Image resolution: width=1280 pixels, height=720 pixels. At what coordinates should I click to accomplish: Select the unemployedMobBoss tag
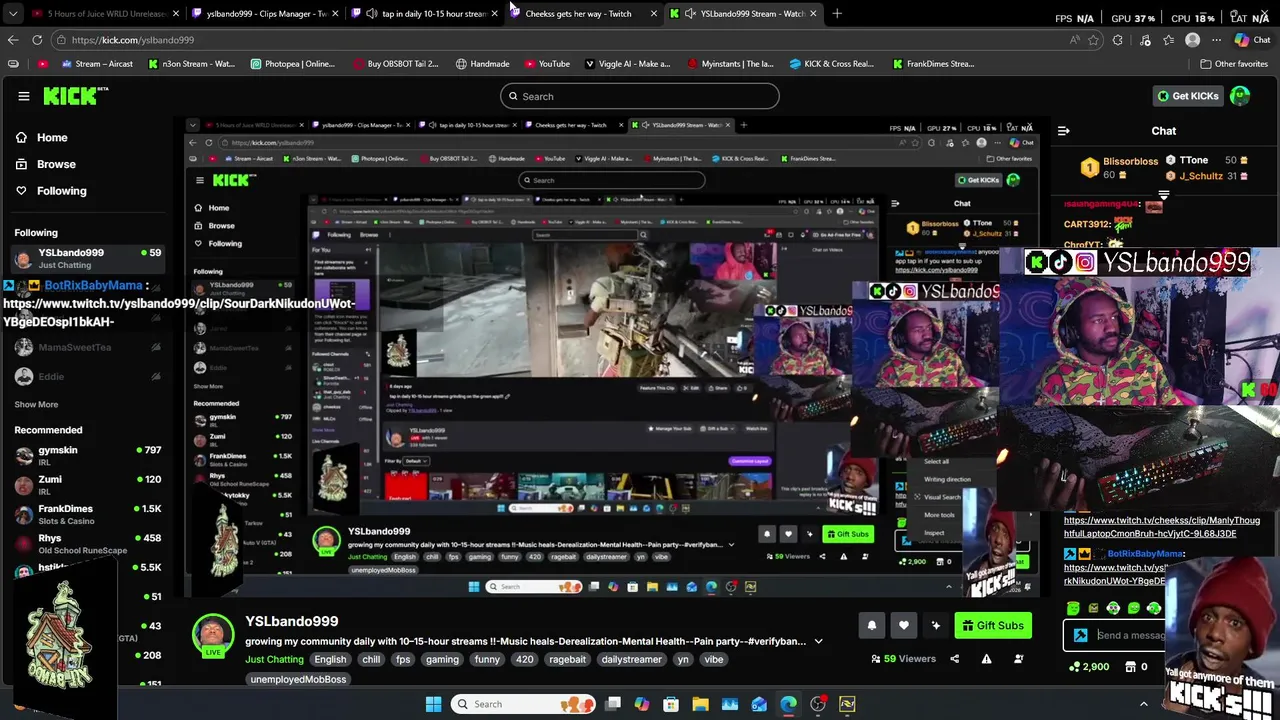click(x=298, y=680)
